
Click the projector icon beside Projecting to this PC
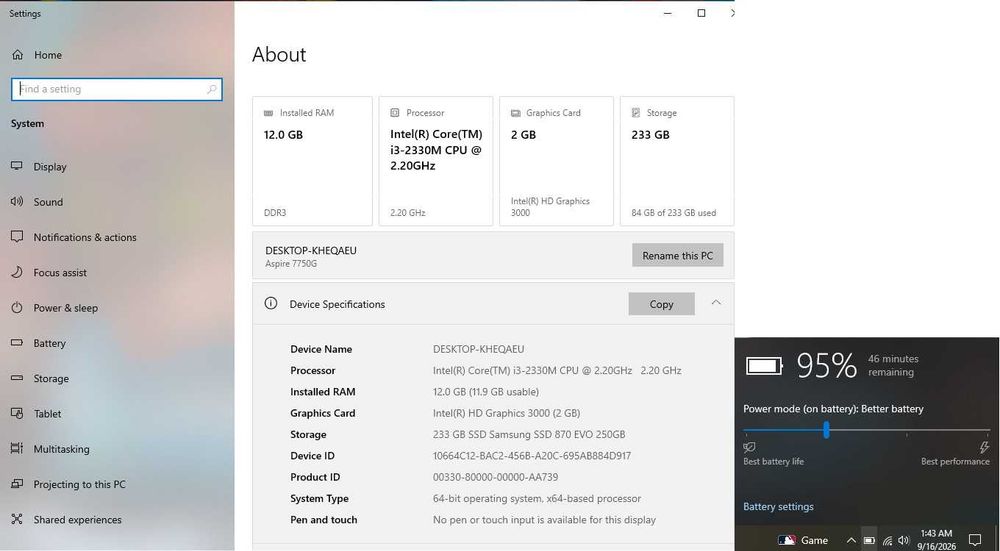17,484
